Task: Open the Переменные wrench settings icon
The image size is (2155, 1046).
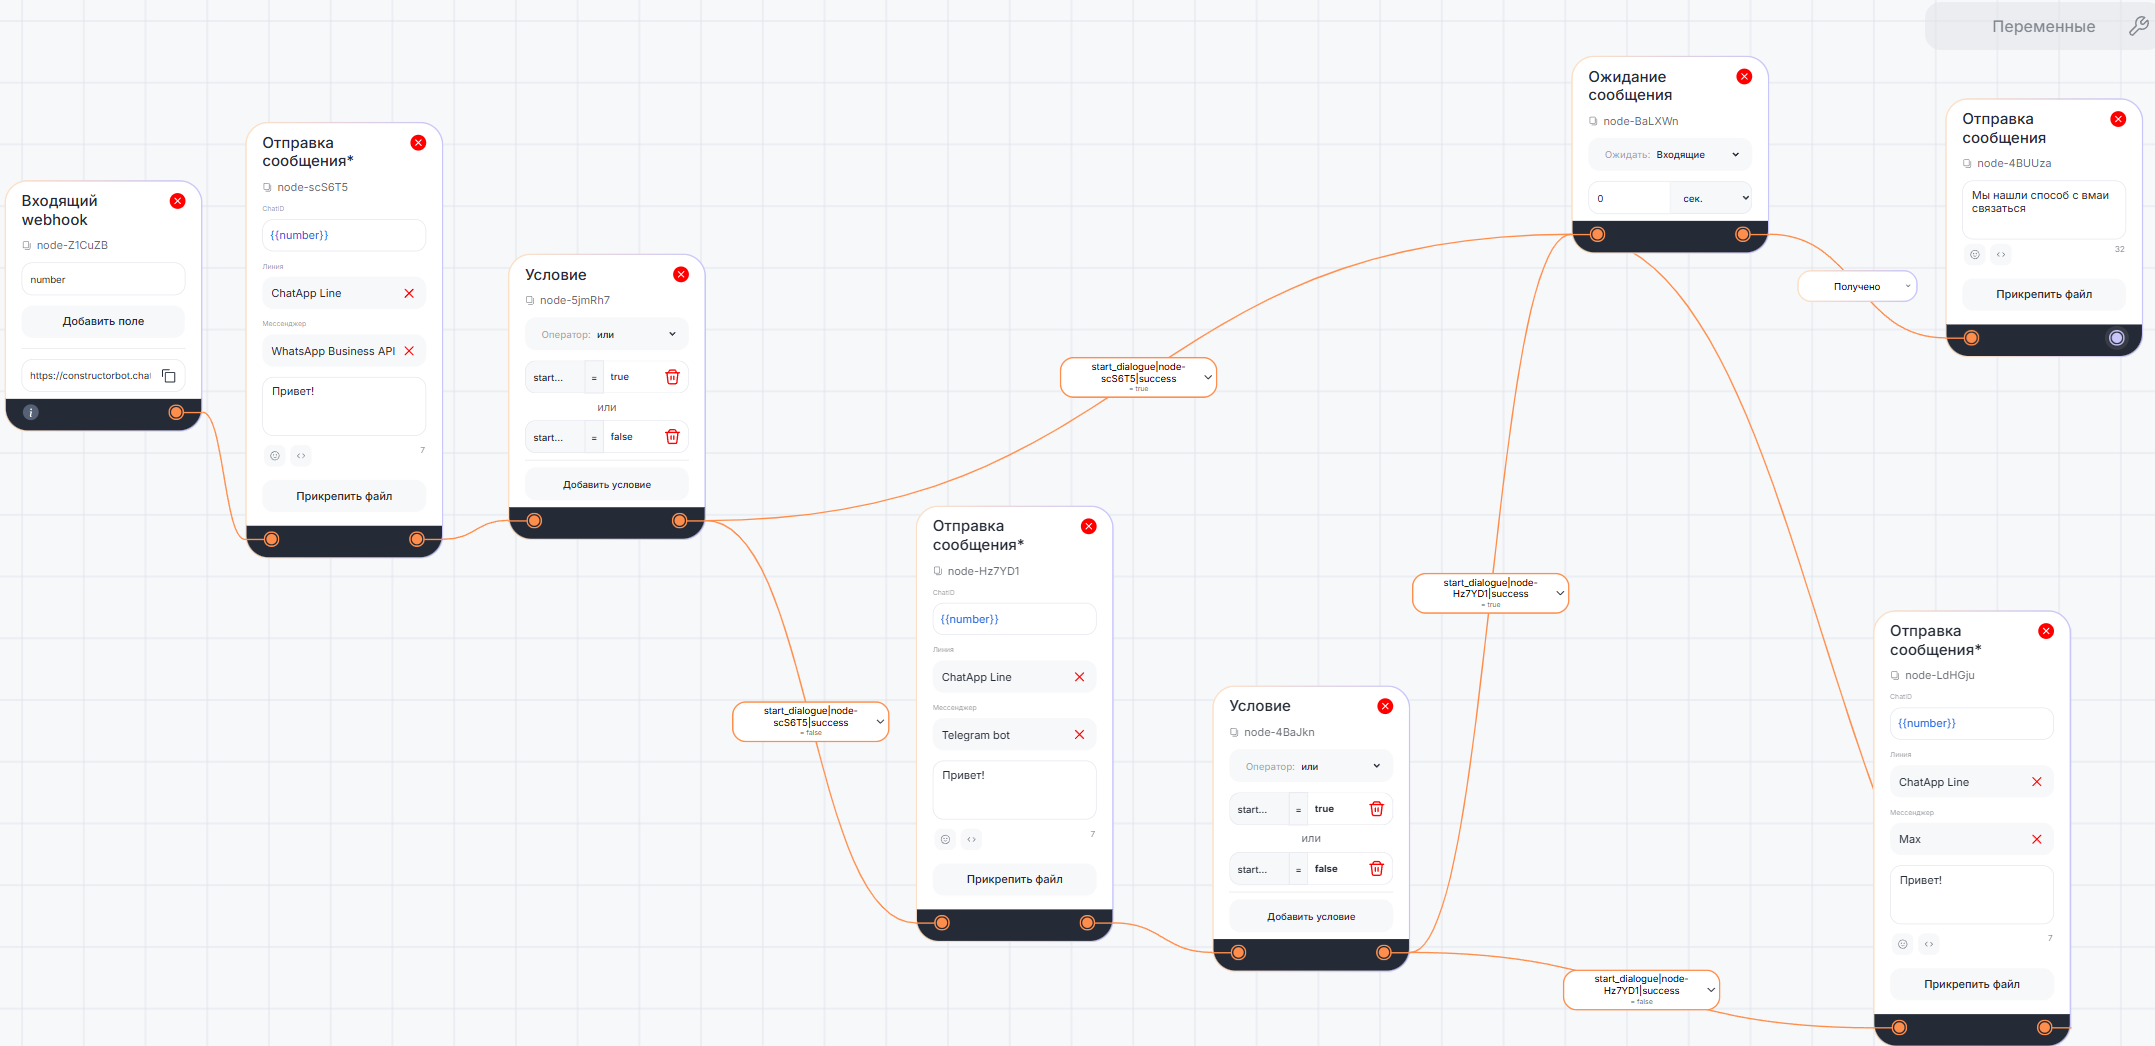Action: (x=2137, y=27)
